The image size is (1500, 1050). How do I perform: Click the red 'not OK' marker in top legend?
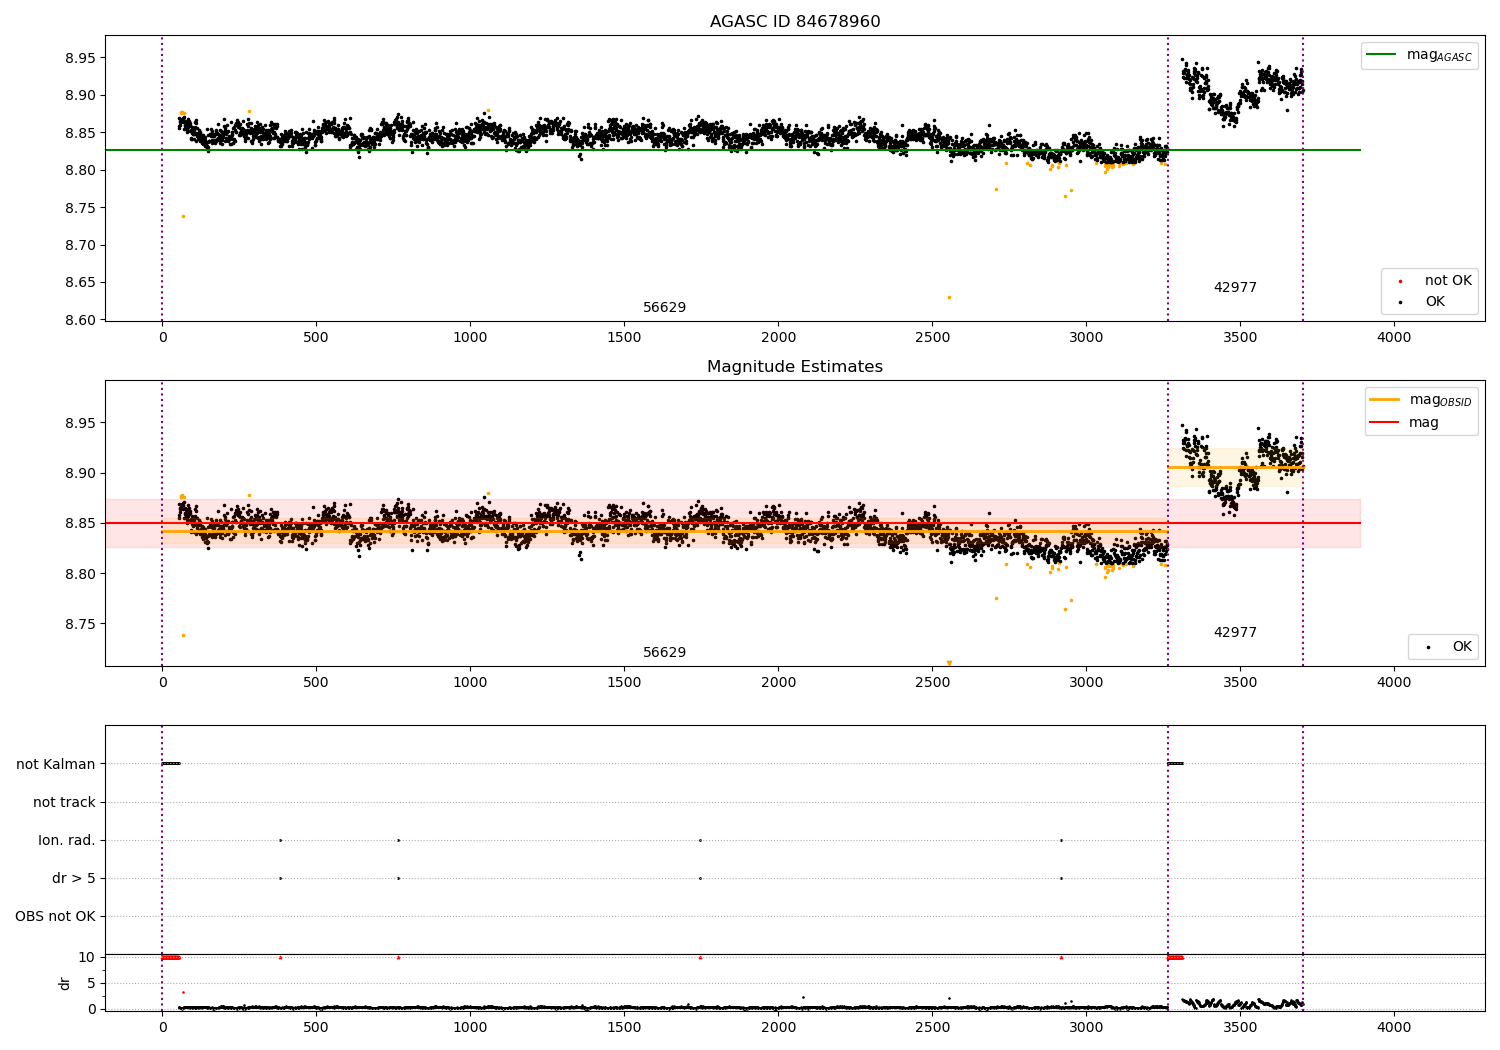1400,282
